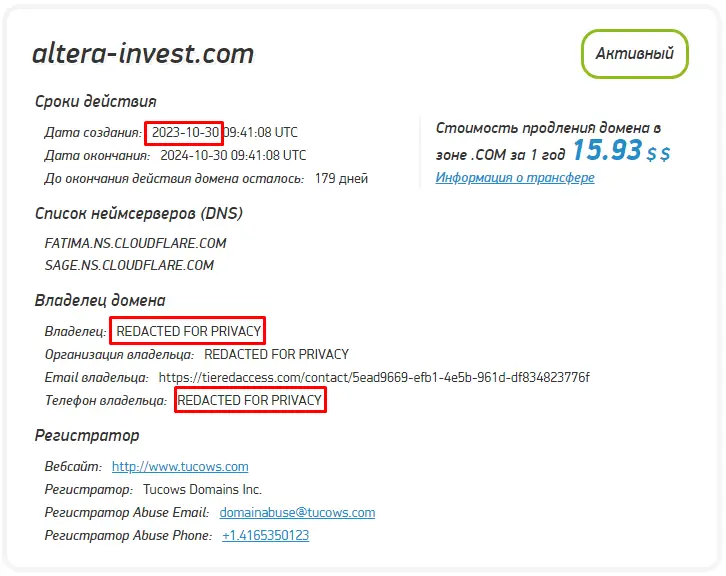
Task: Click the Сроки действия section heading
Action: tap(95, 101)
